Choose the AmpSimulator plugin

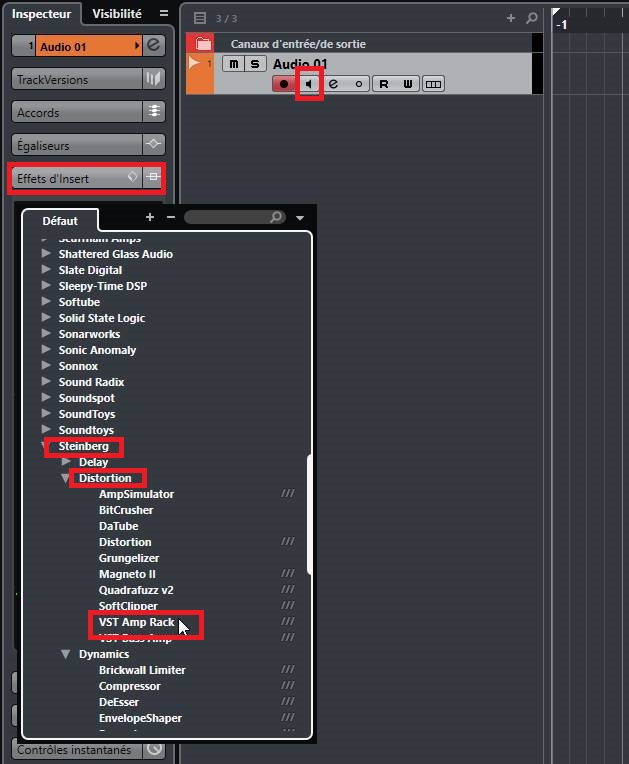point(136,494)
